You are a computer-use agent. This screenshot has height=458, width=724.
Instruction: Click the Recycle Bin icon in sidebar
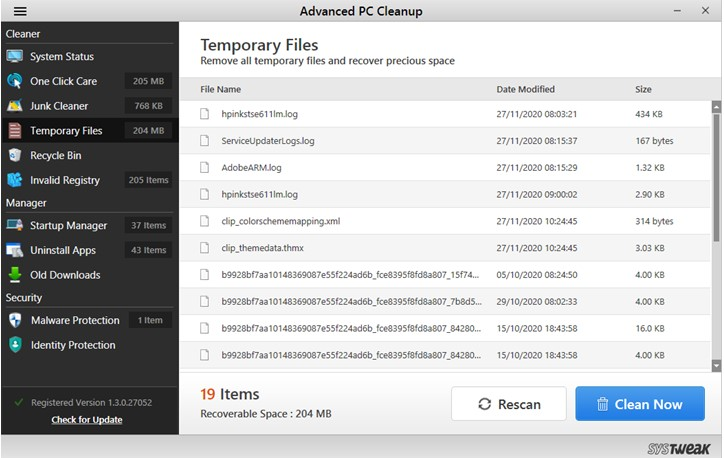15,155
